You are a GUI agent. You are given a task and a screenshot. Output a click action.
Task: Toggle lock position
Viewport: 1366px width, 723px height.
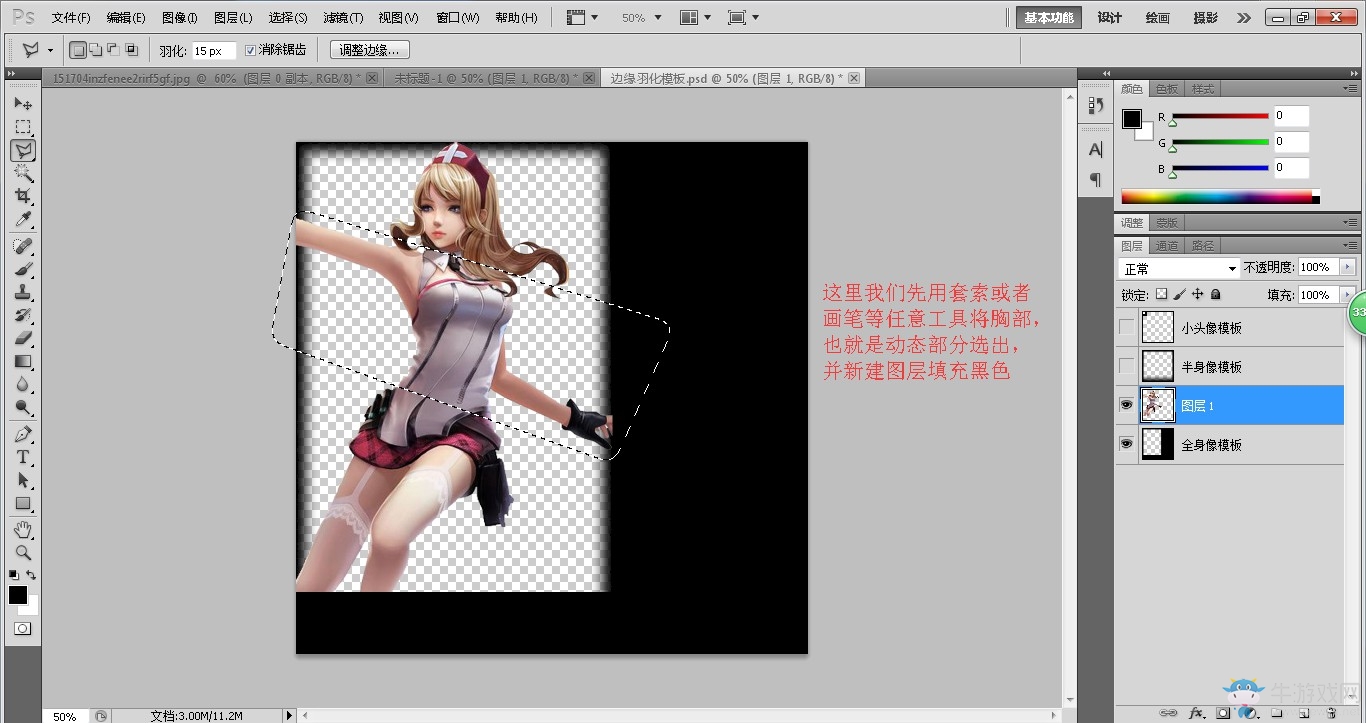click(1197, 295)
